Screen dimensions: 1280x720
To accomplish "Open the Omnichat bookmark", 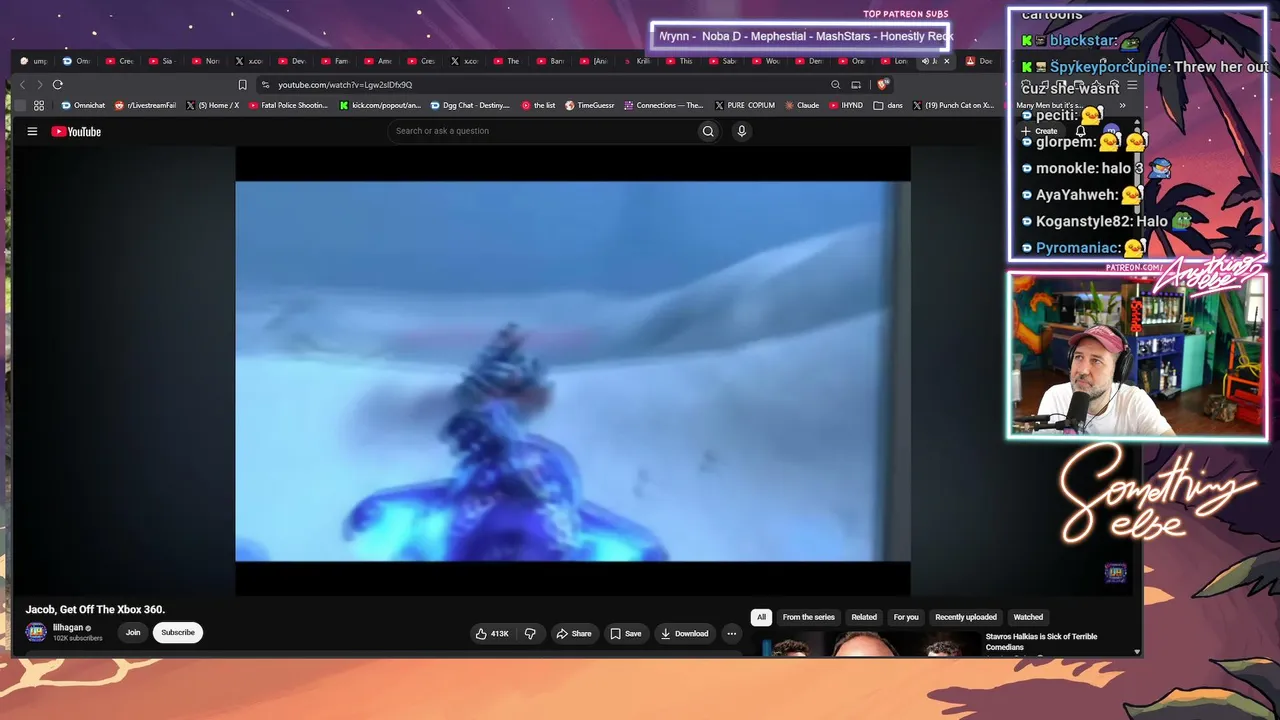I will pos(83,105).
